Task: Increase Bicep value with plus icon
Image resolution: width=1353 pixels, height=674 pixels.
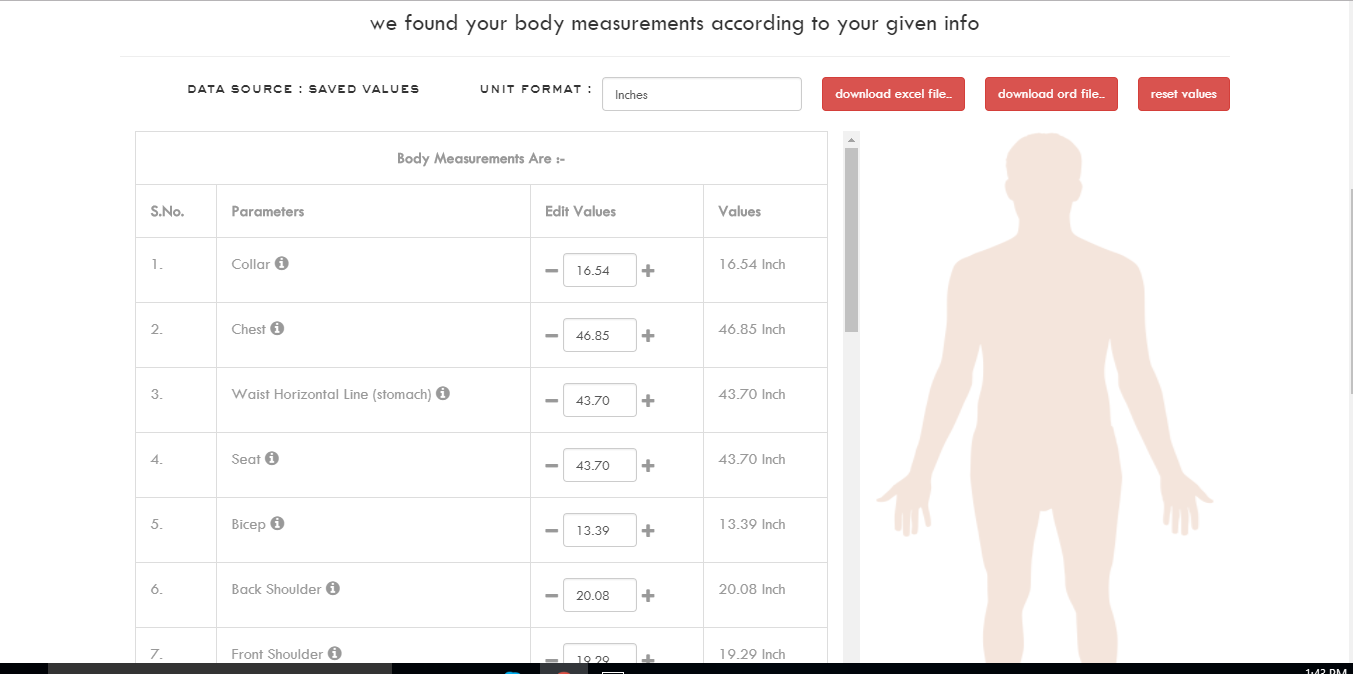Action: [648, 531]
